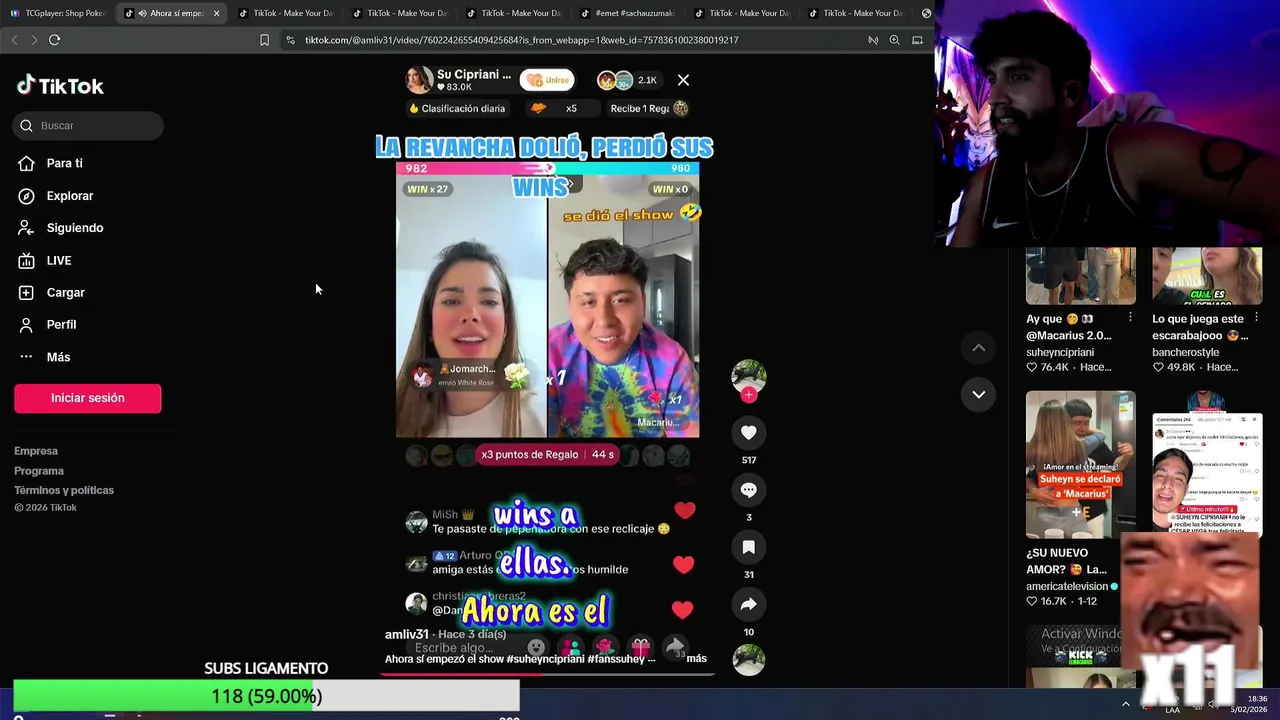Follow the creator with the red plus badge

tap(748, 395)
